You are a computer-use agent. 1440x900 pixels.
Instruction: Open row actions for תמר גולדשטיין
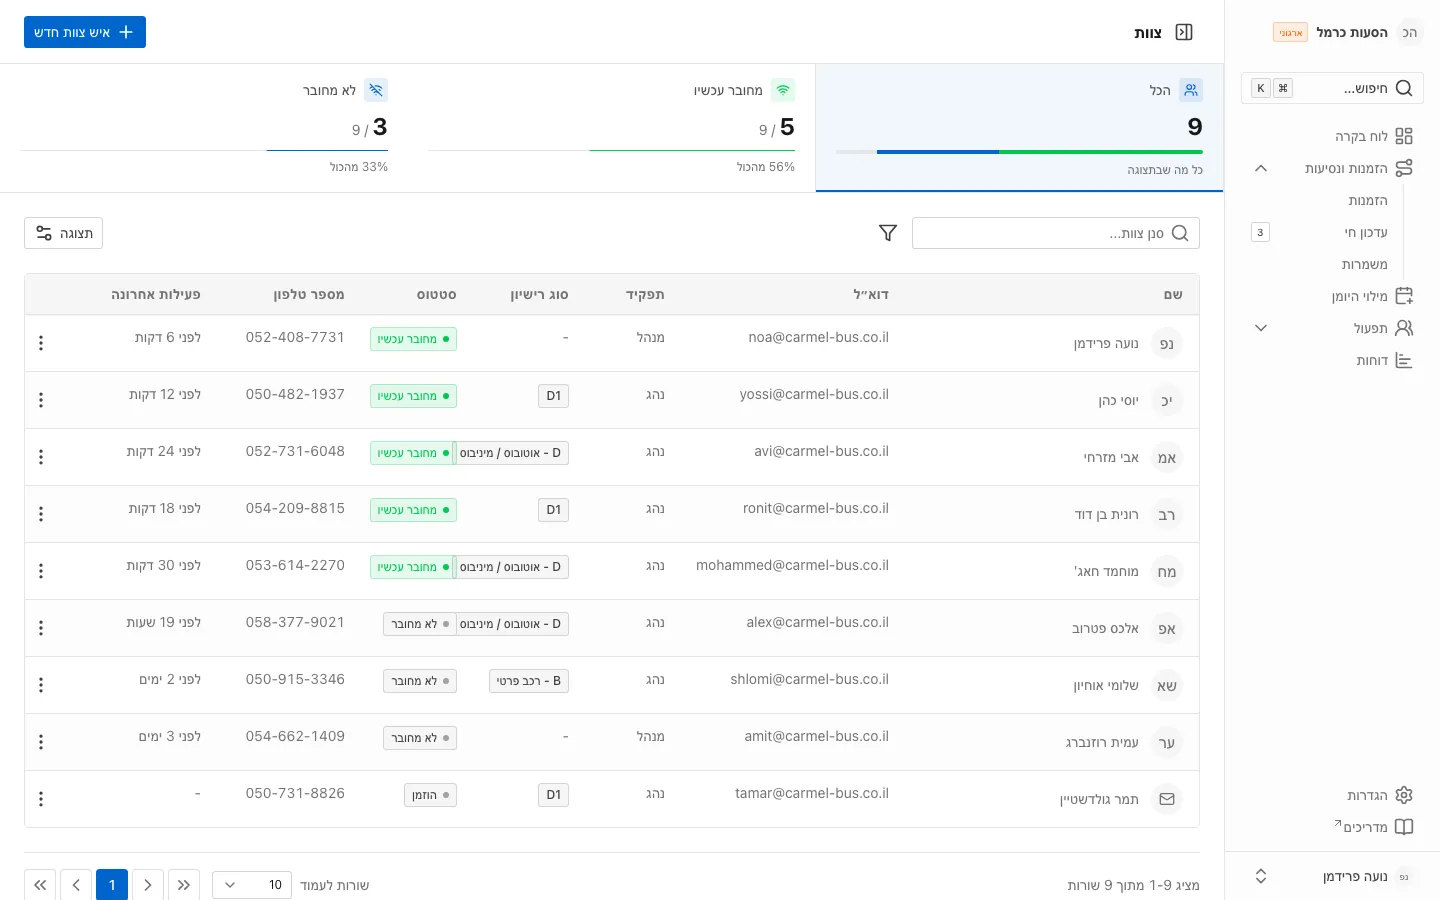(x=41, y=799)
